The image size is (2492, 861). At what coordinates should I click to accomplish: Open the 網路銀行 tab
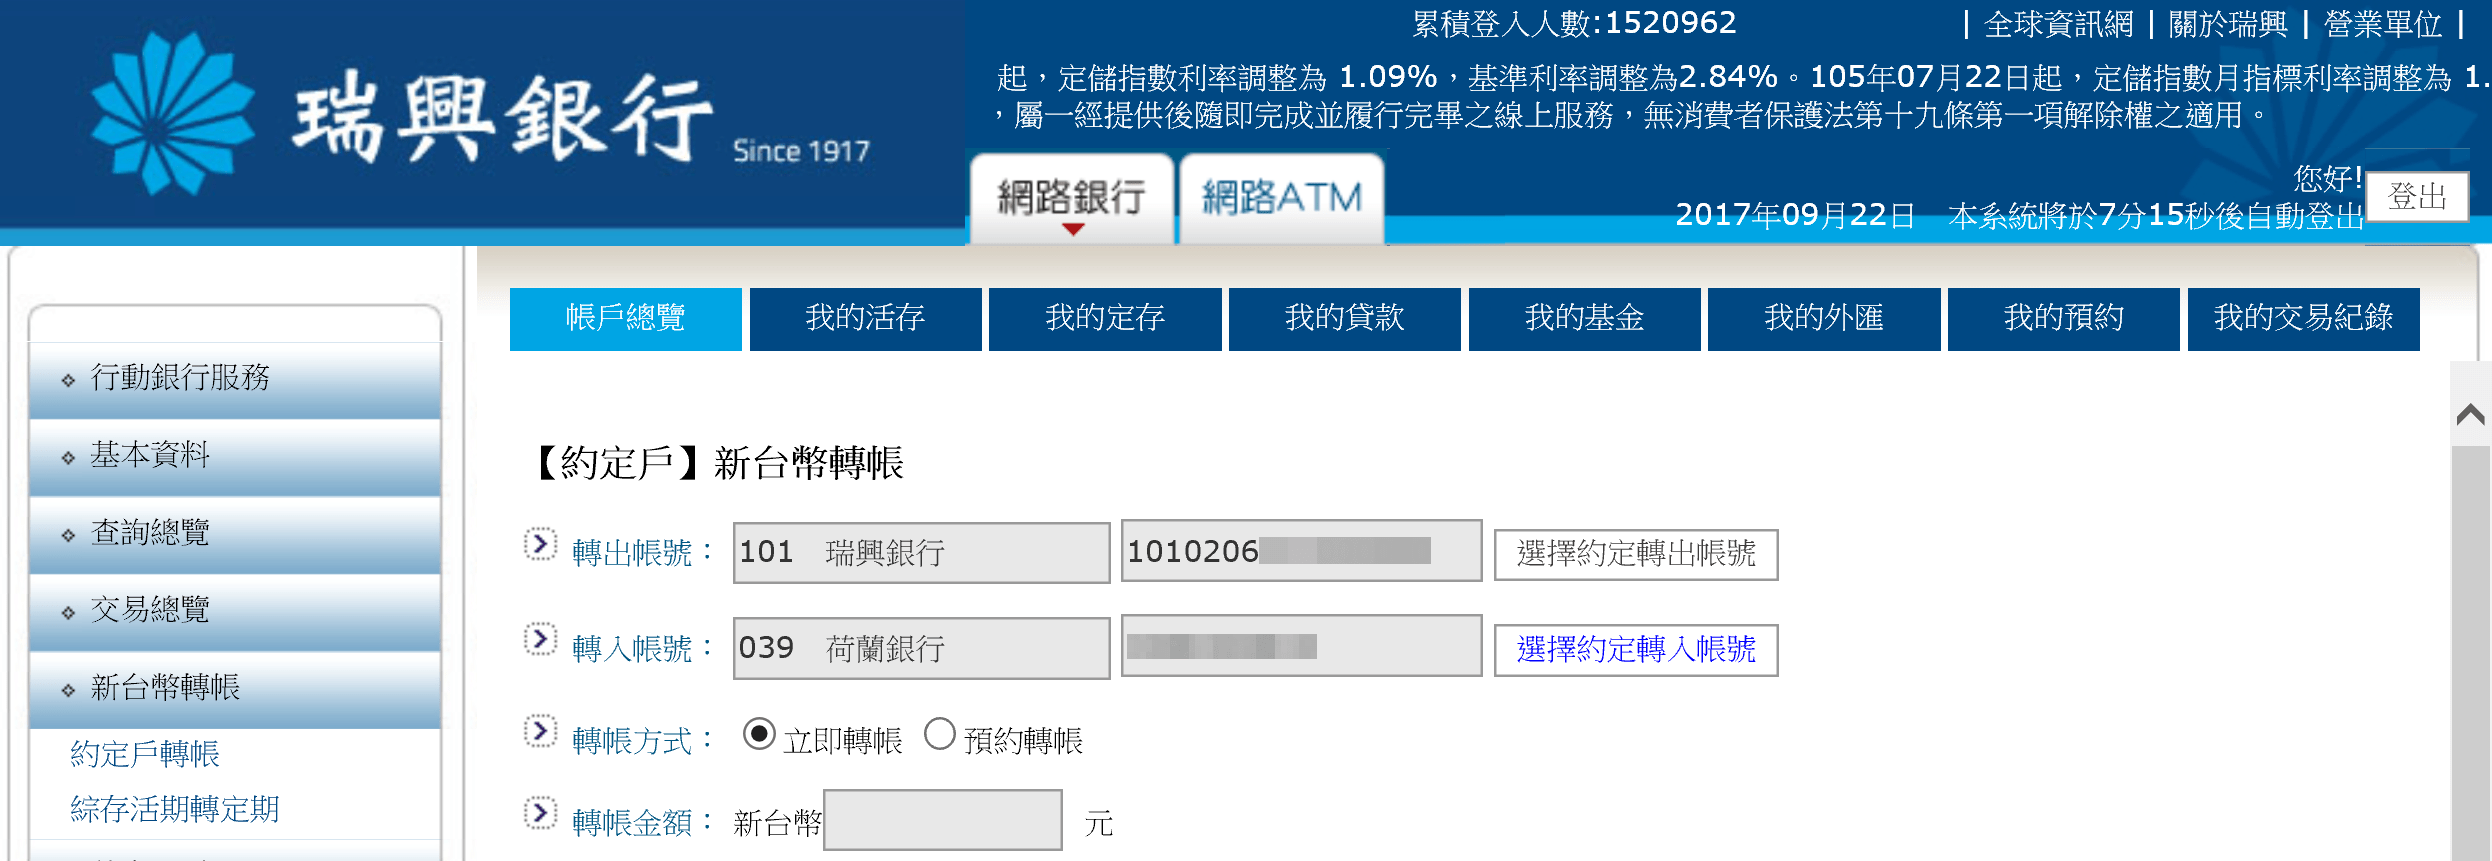pos(1071,198)
